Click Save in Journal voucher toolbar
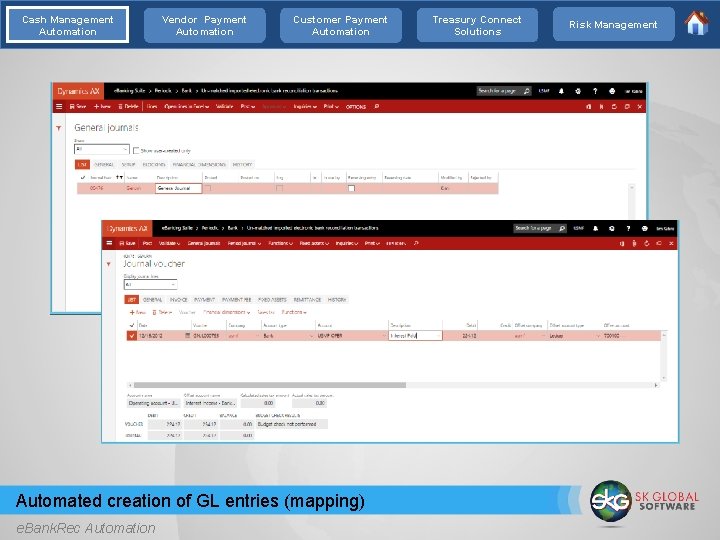720x540 pixels. tap(127, 243)
